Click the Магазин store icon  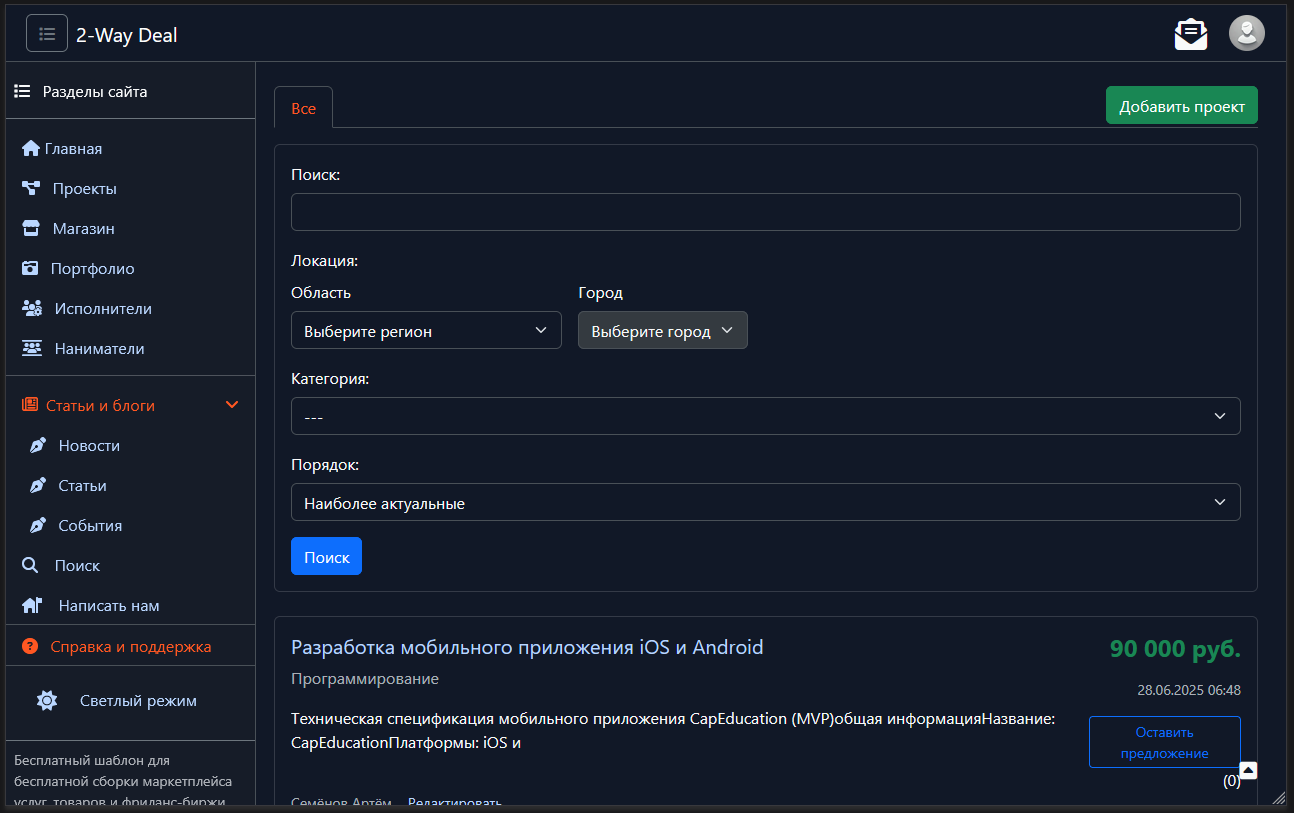(x=31, y=229)
